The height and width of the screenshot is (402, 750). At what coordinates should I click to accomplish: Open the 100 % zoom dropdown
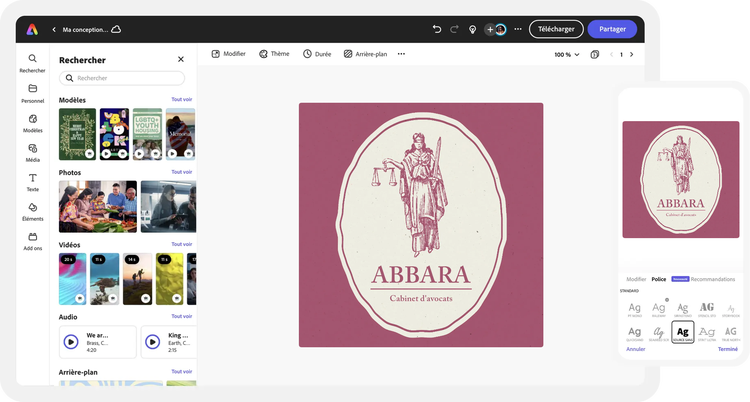567,55
